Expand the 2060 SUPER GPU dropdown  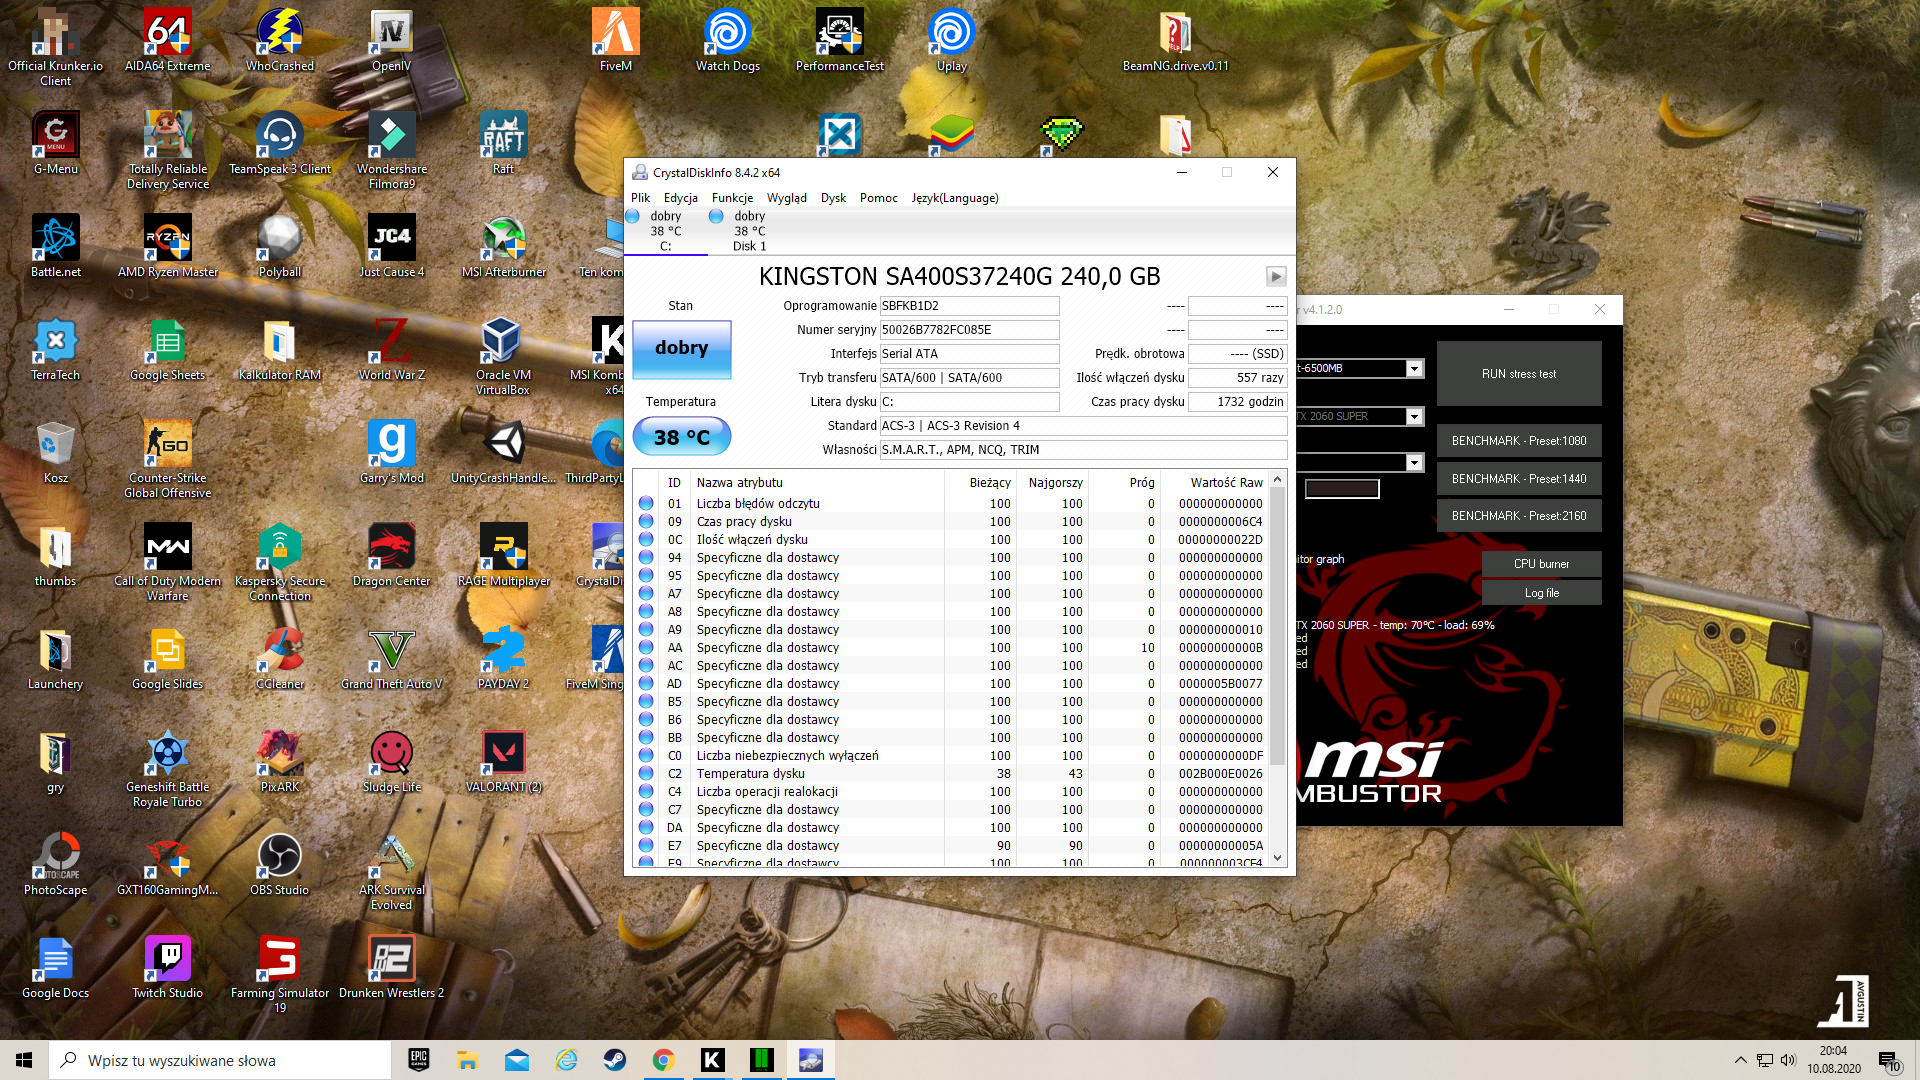1414,417
